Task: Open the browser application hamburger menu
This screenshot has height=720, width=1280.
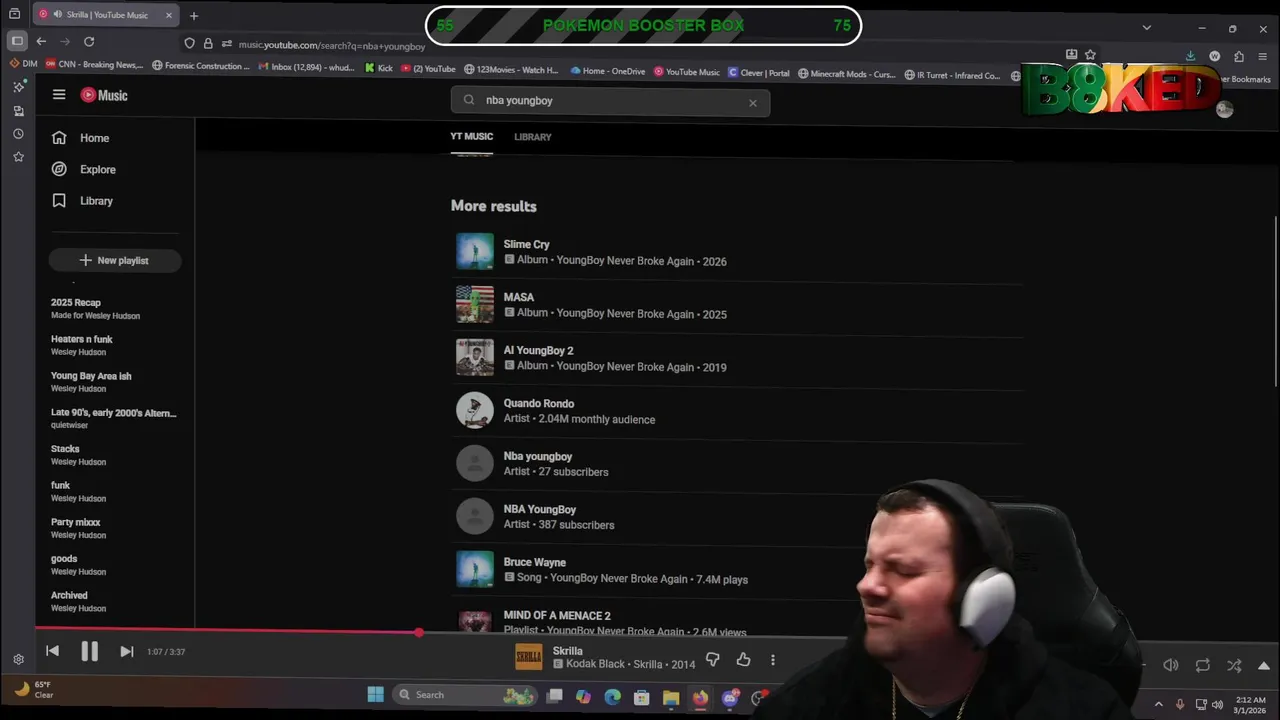Action: click(1263, 56)
